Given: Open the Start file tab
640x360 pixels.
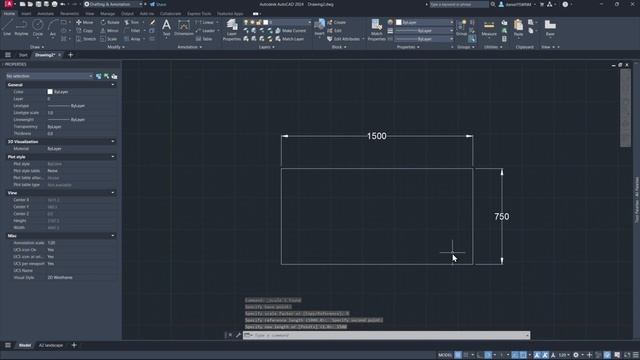Looking at the screenshot, I should [23, 55].
